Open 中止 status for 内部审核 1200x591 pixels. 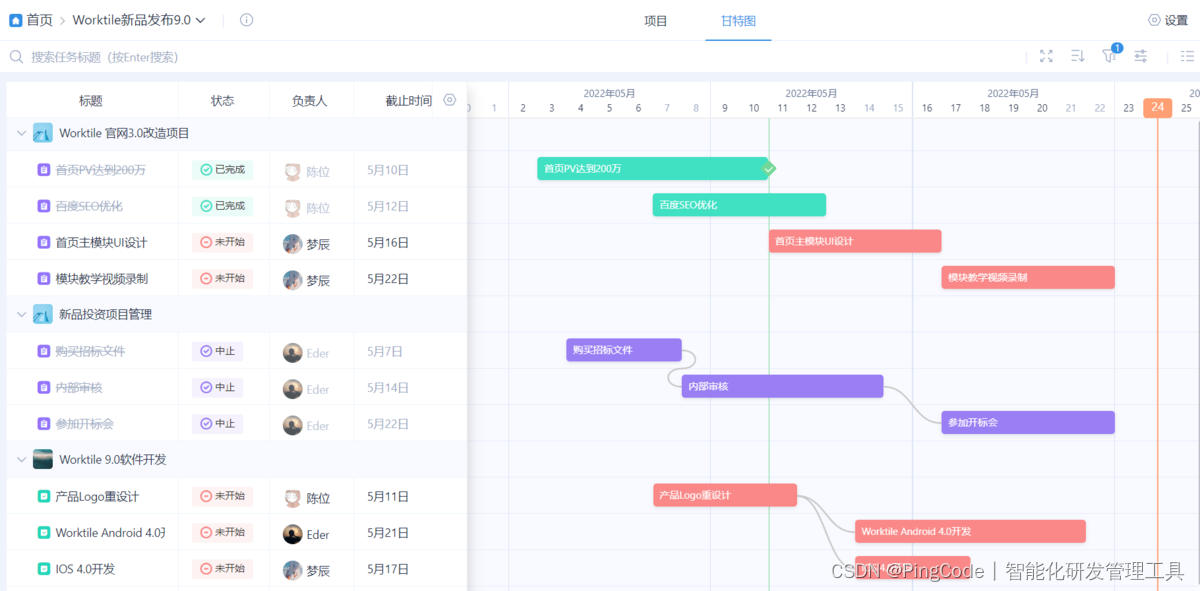[217, 387]
